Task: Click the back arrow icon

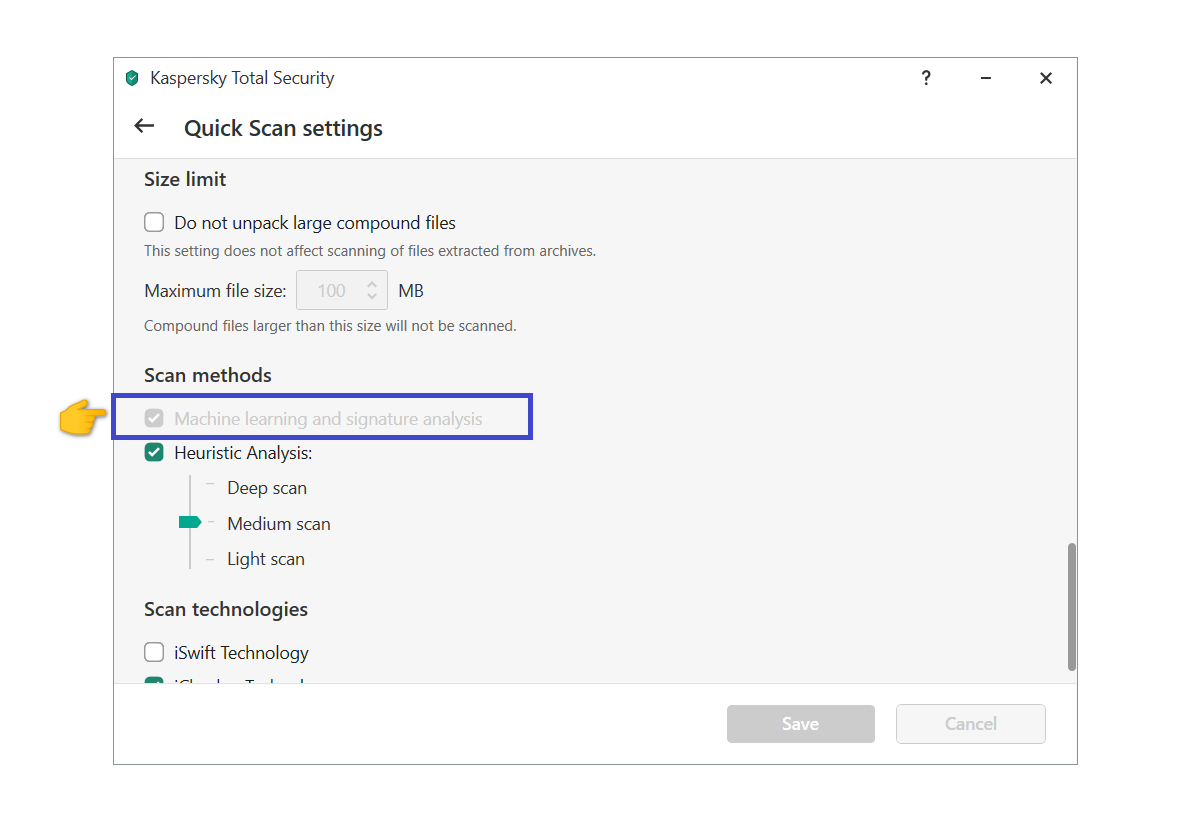Action: (145, 127)
